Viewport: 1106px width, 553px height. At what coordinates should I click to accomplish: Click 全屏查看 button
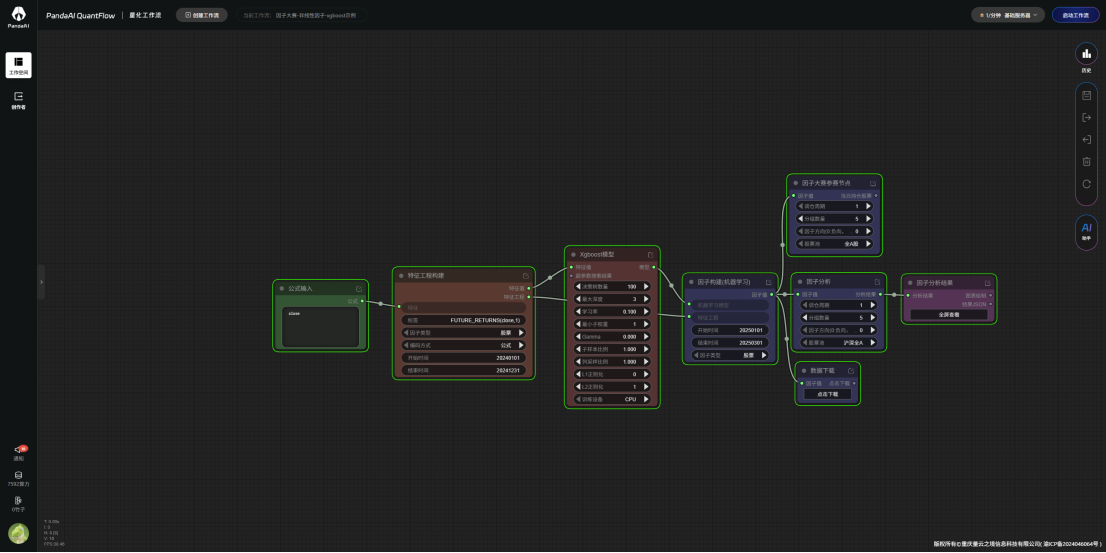[949, 315]
